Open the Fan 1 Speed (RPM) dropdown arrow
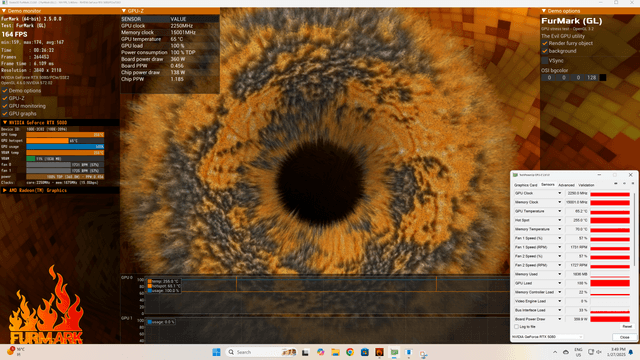 click(x=560, y=247)
